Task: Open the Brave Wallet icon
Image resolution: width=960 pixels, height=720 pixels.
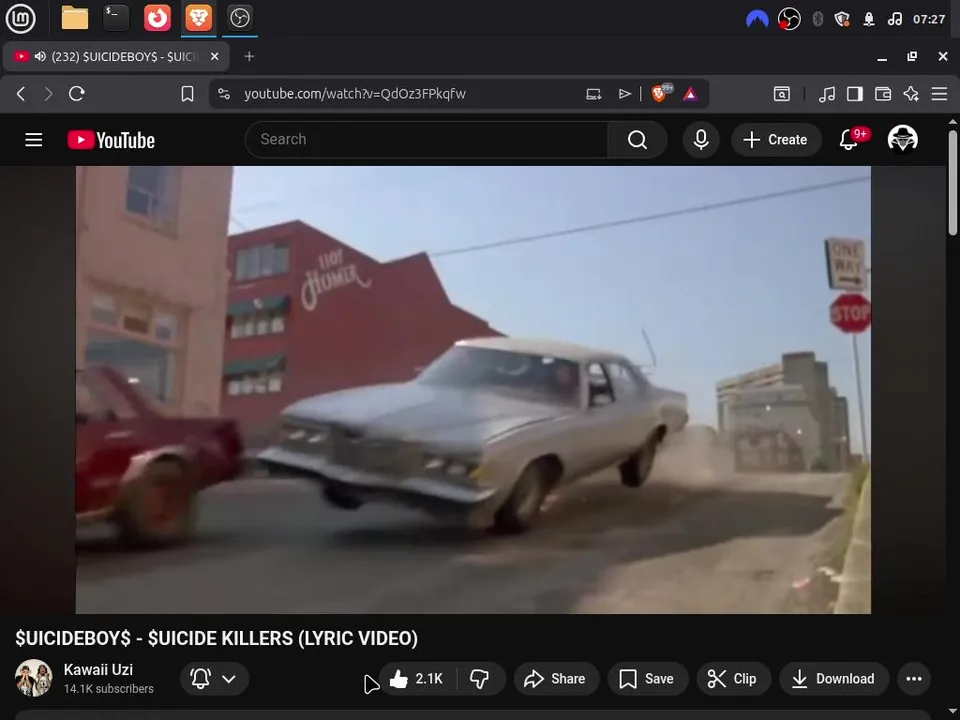Action: coord(882,94)
